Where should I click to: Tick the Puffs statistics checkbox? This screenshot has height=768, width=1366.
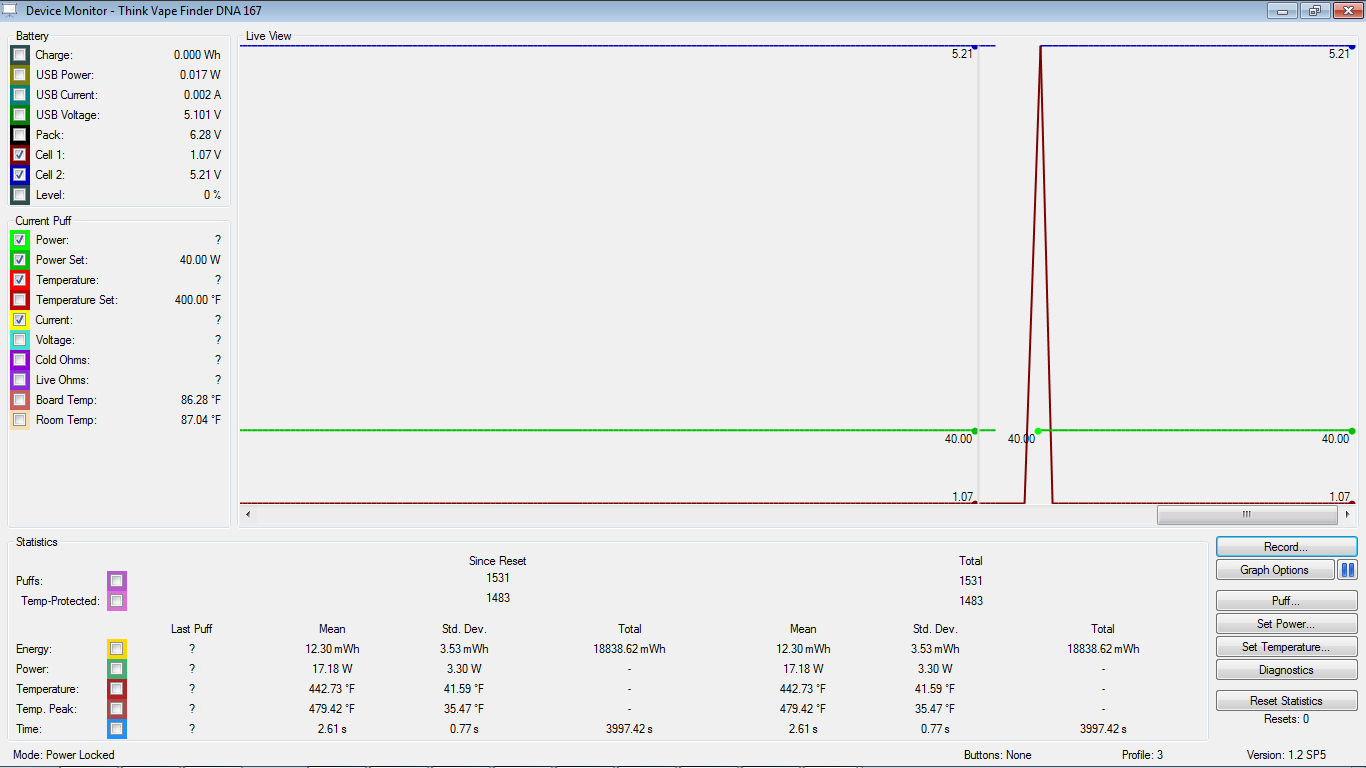117,581
